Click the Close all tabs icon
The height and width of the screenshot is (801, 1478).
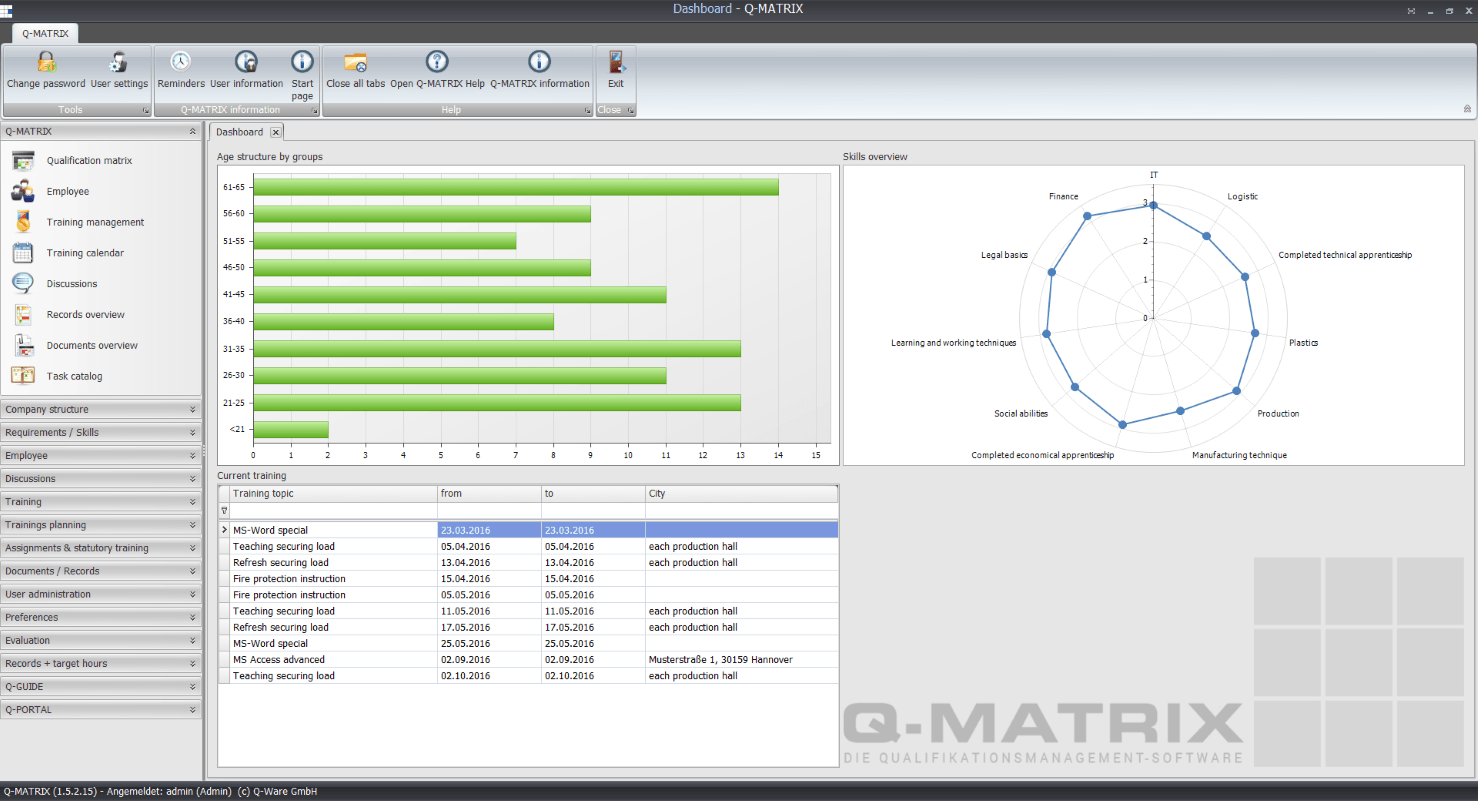[x=355, y=63]
